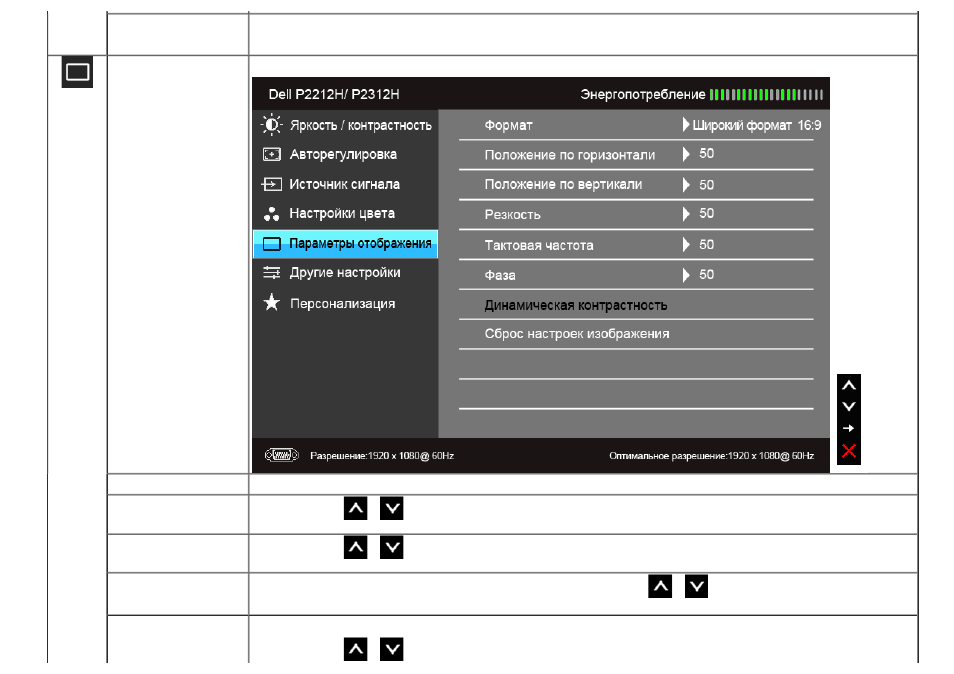Select the Тактовая частота setting
The image size is (954, 674).
point(538,245)
